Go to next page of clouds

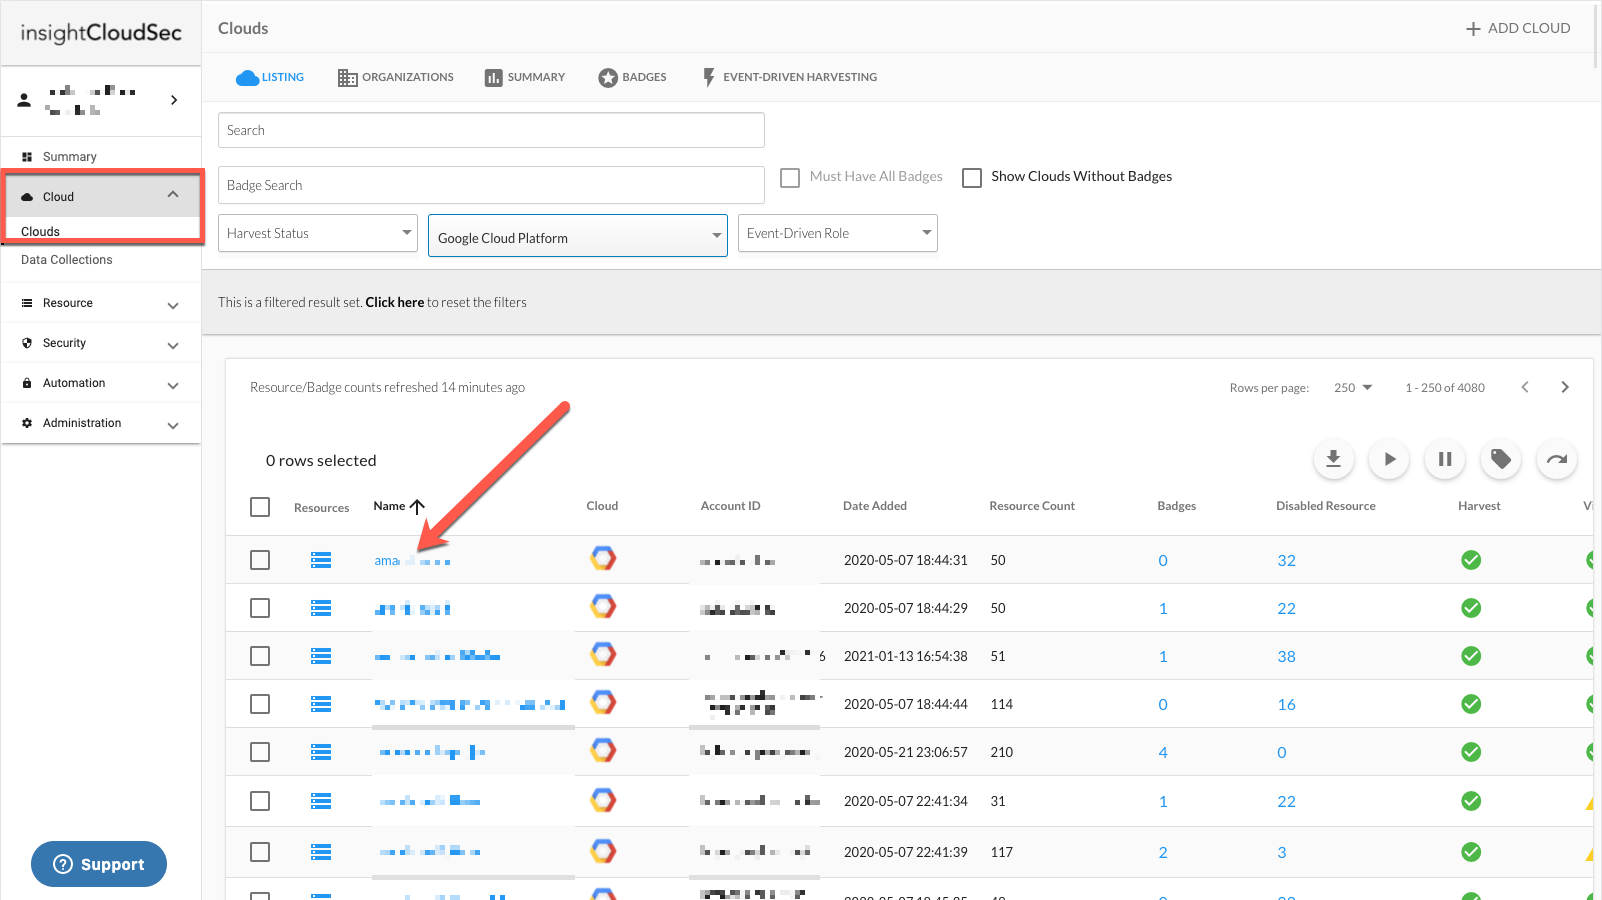1565,387
